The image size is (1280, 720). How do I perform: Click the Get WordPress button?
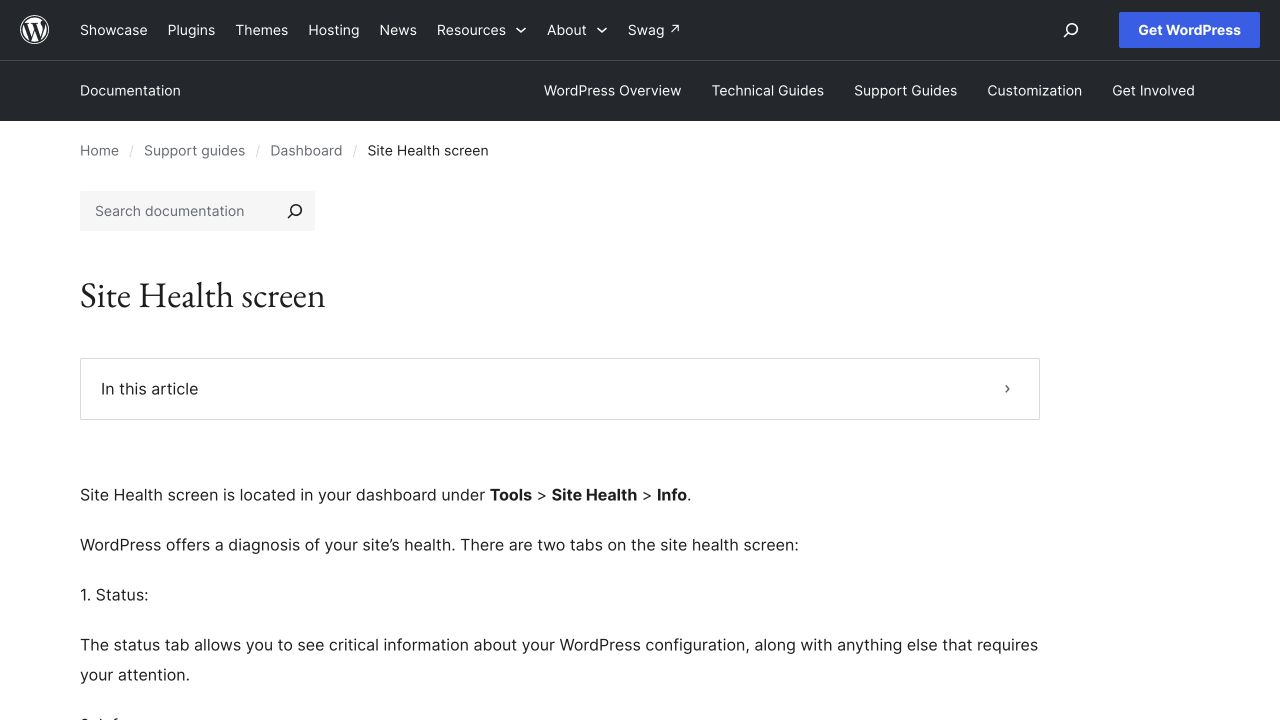1189,30
